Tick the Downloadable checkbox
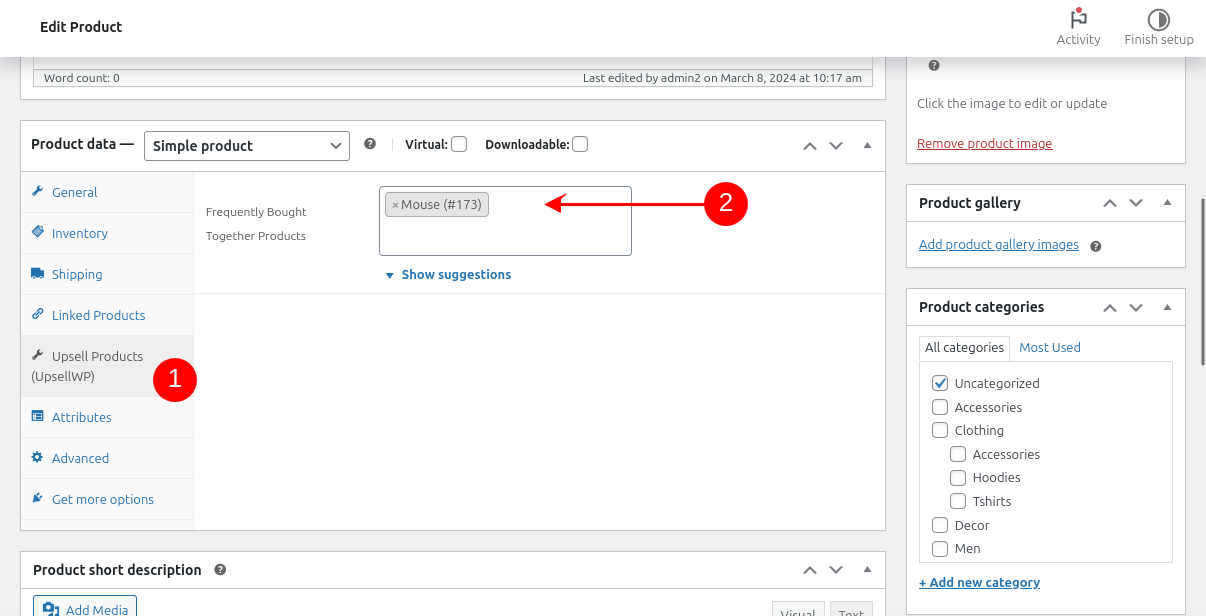The image size is (1206, 616). [x=580, y=144]
